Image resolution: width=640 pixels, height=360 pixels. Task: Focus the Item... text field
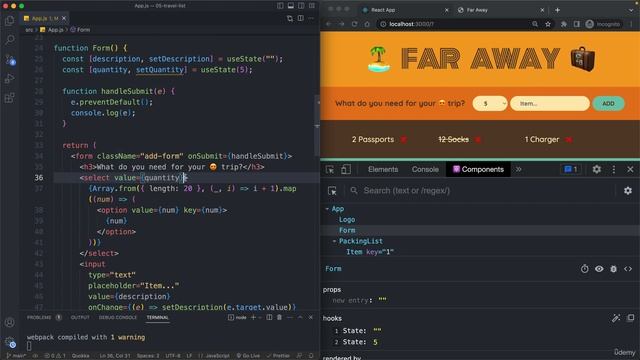[x=549, y=104]
